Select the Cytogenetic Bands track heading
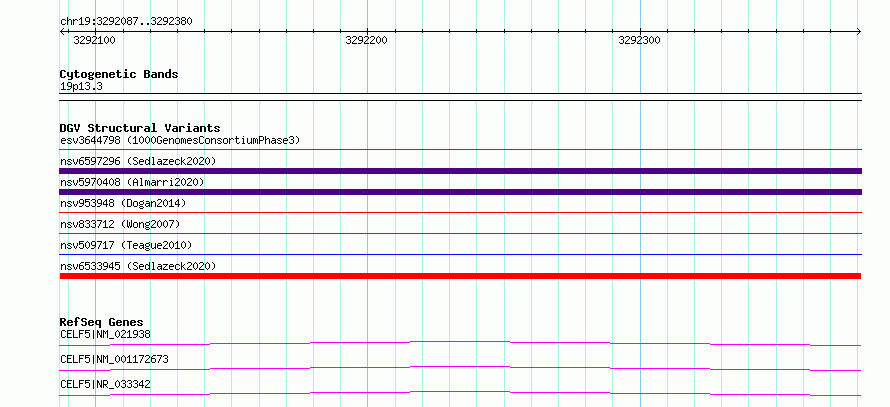890x407 pixels. pos(119,74)
